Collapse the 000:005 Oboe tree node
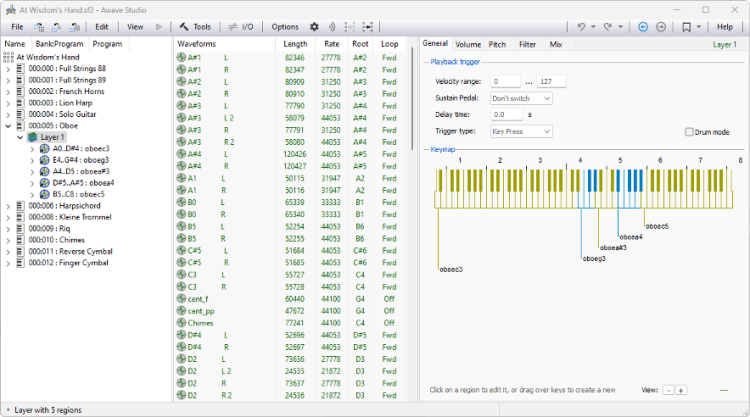This screenshot has width=750, height=417. pos(9,126)
